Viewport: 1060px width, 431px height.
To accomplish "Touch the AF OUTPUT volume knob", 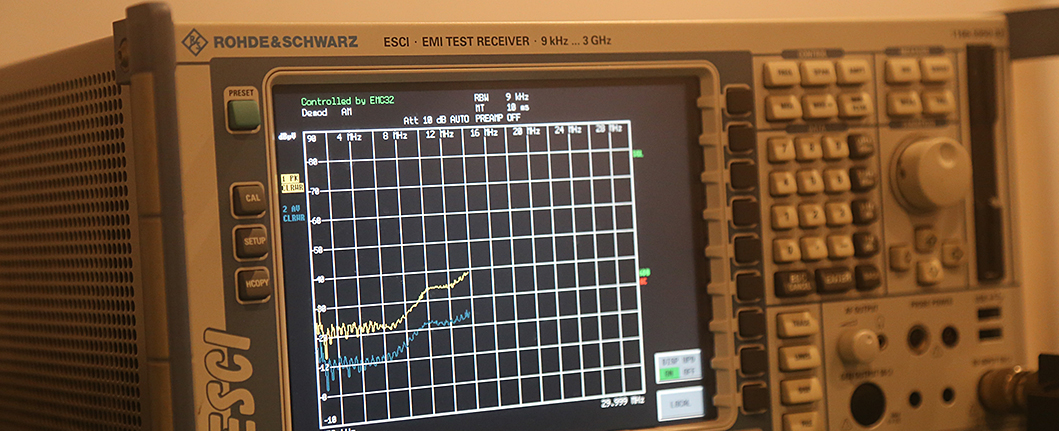I will click(859, 346).
